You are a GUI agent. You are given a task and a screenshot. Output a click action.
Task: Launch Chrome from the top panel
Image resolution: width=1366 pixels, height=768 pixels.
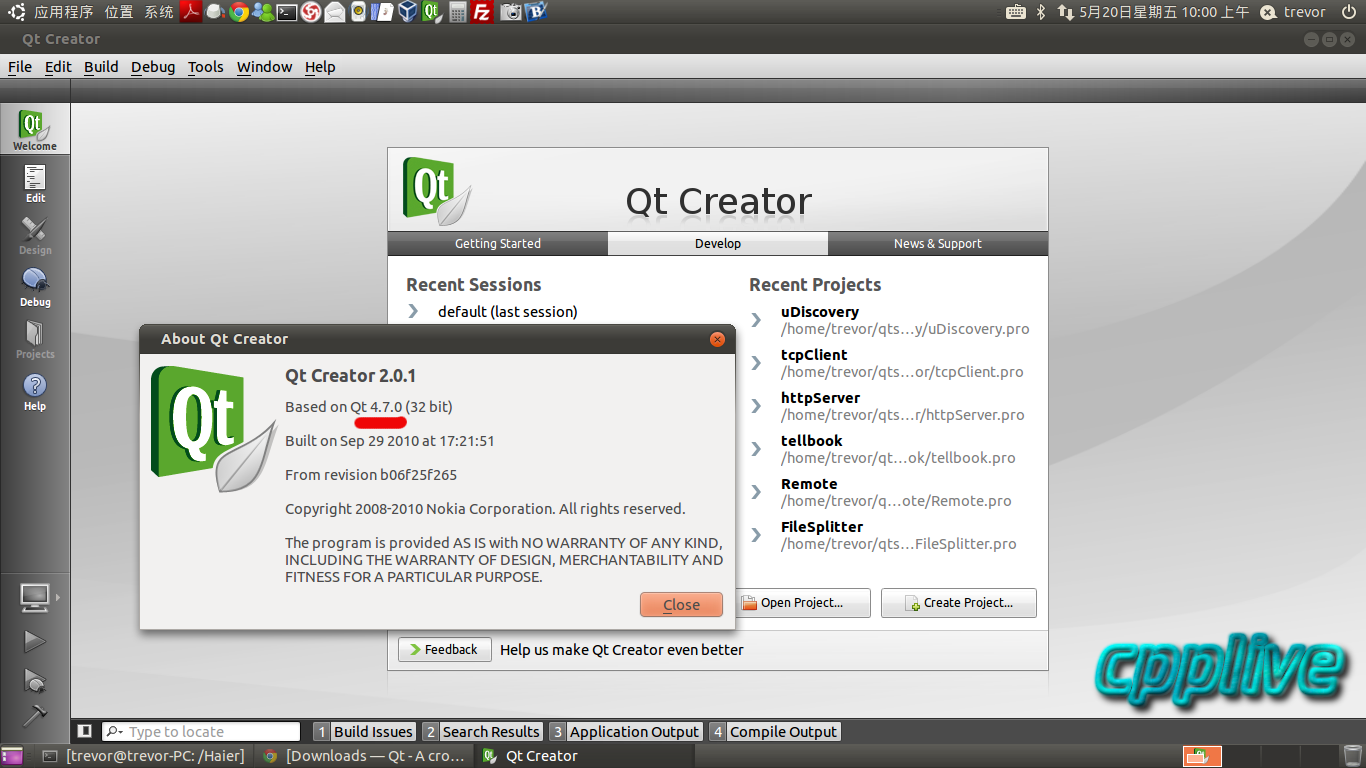click(x=238, y=12)
